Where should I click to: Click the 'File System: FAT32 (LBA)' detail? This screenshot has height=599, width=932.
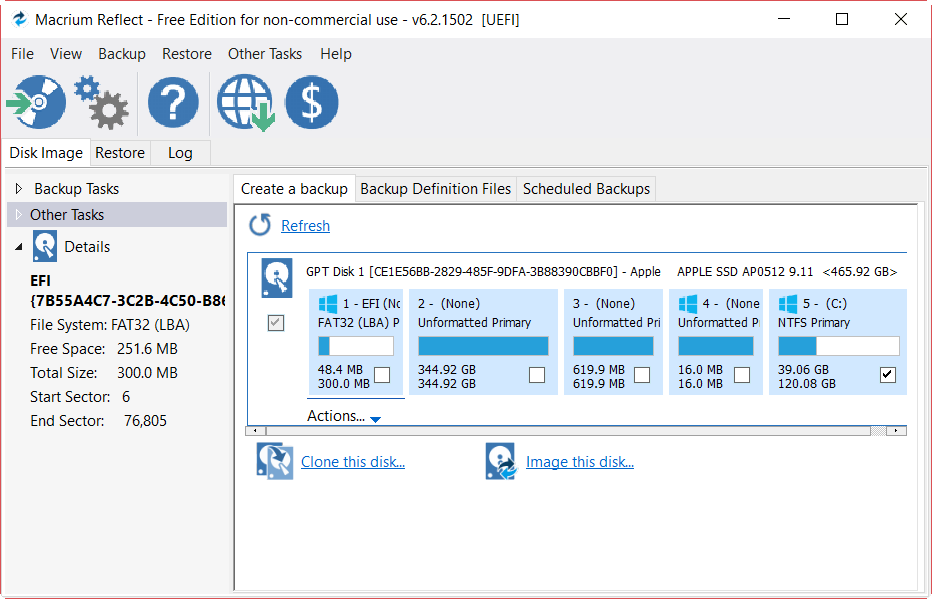click(x=110, y=325)
